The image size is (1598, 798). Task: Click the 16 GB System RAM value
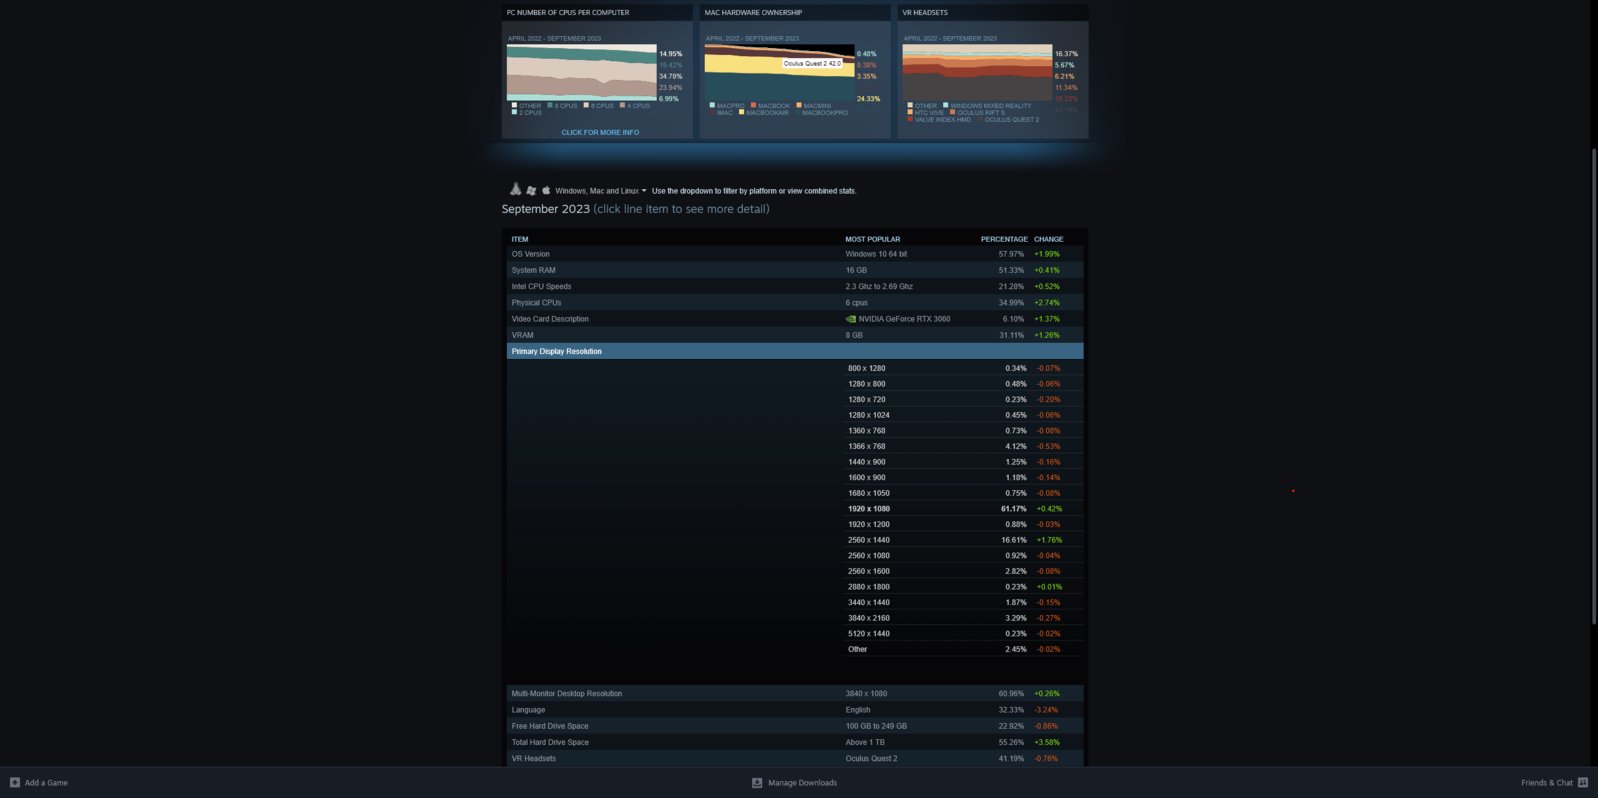[x=856, y=270]
